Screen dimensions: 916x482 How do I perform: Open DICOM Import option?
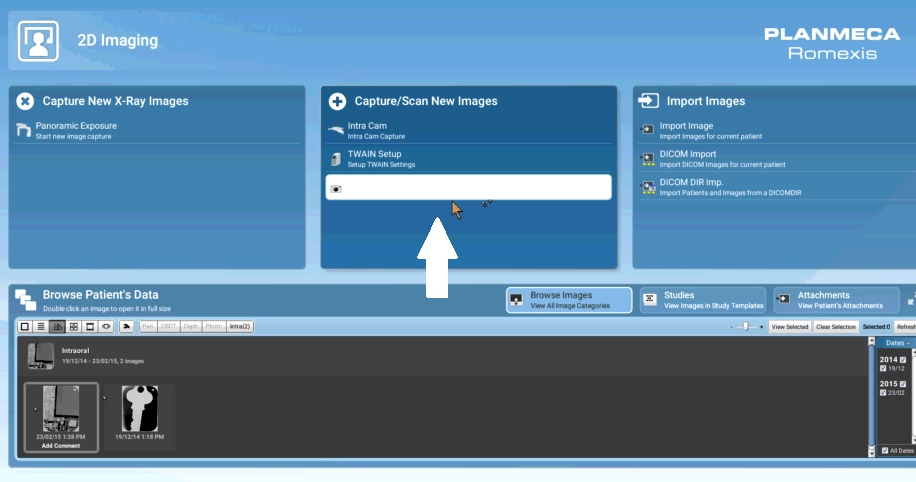777,159
